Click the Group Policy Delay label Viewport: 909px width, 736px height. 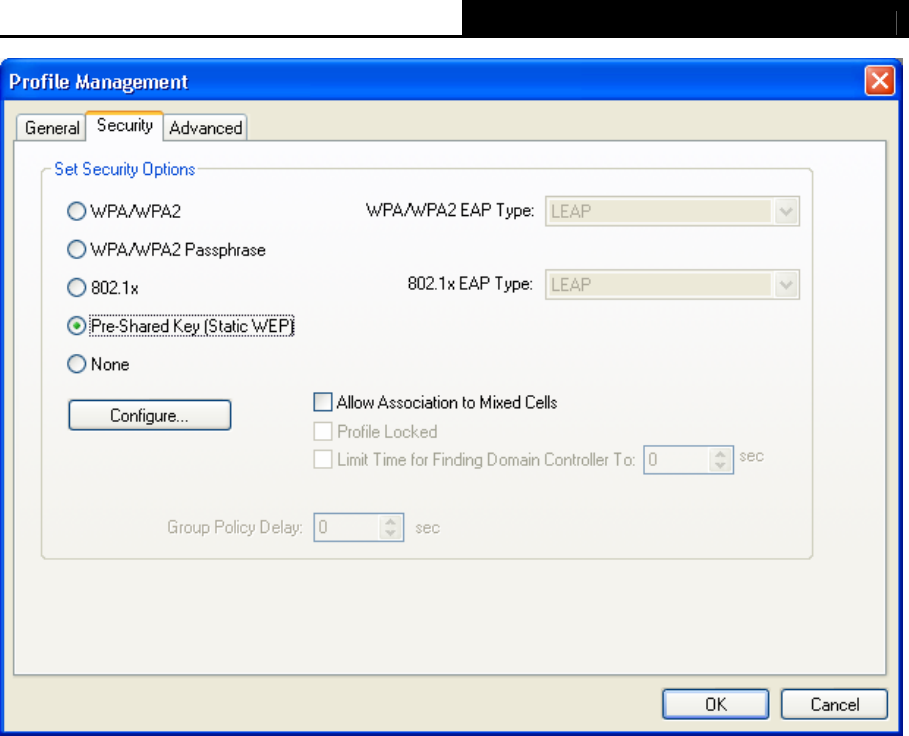point(235,527)
